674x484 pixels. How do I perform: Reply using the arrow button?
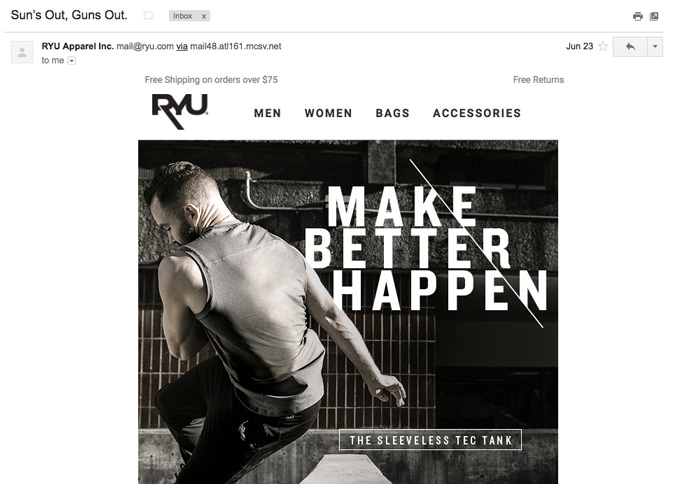click(630, 46)
